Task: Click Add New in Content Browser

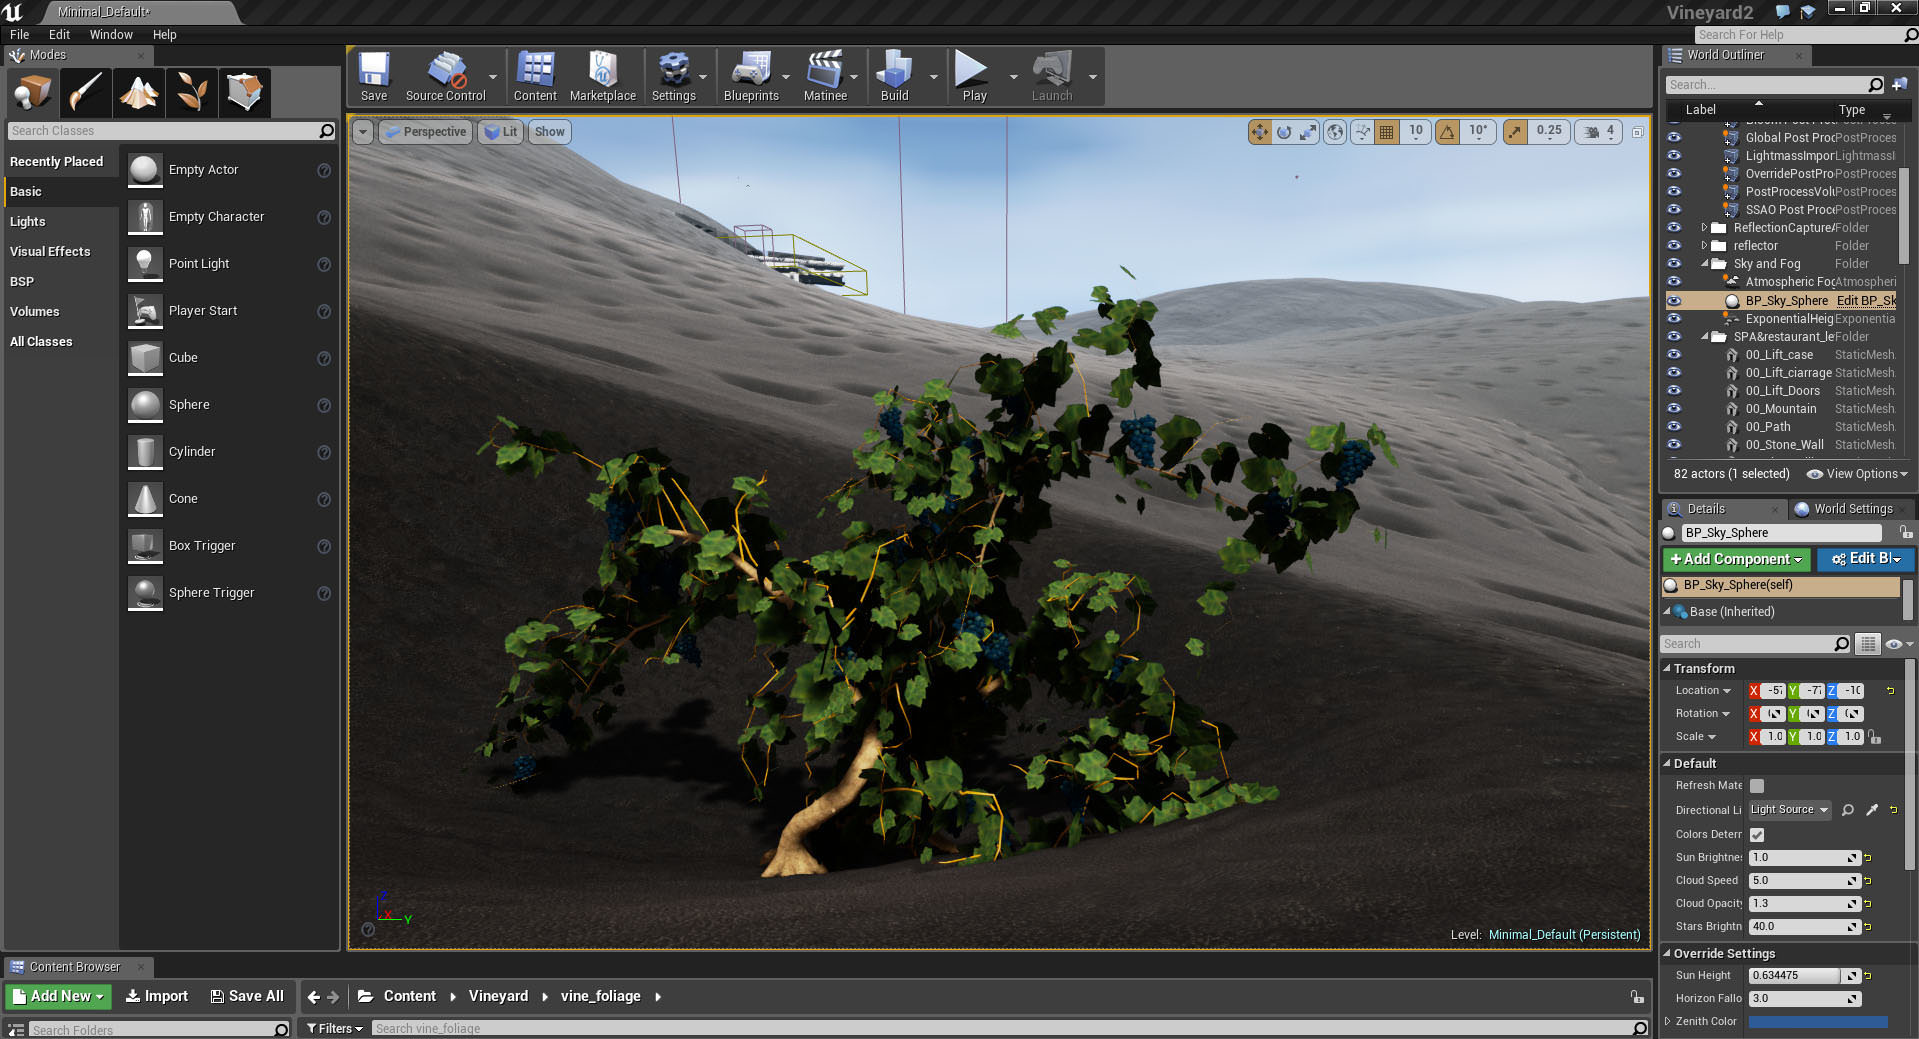Action: [59, 996]
